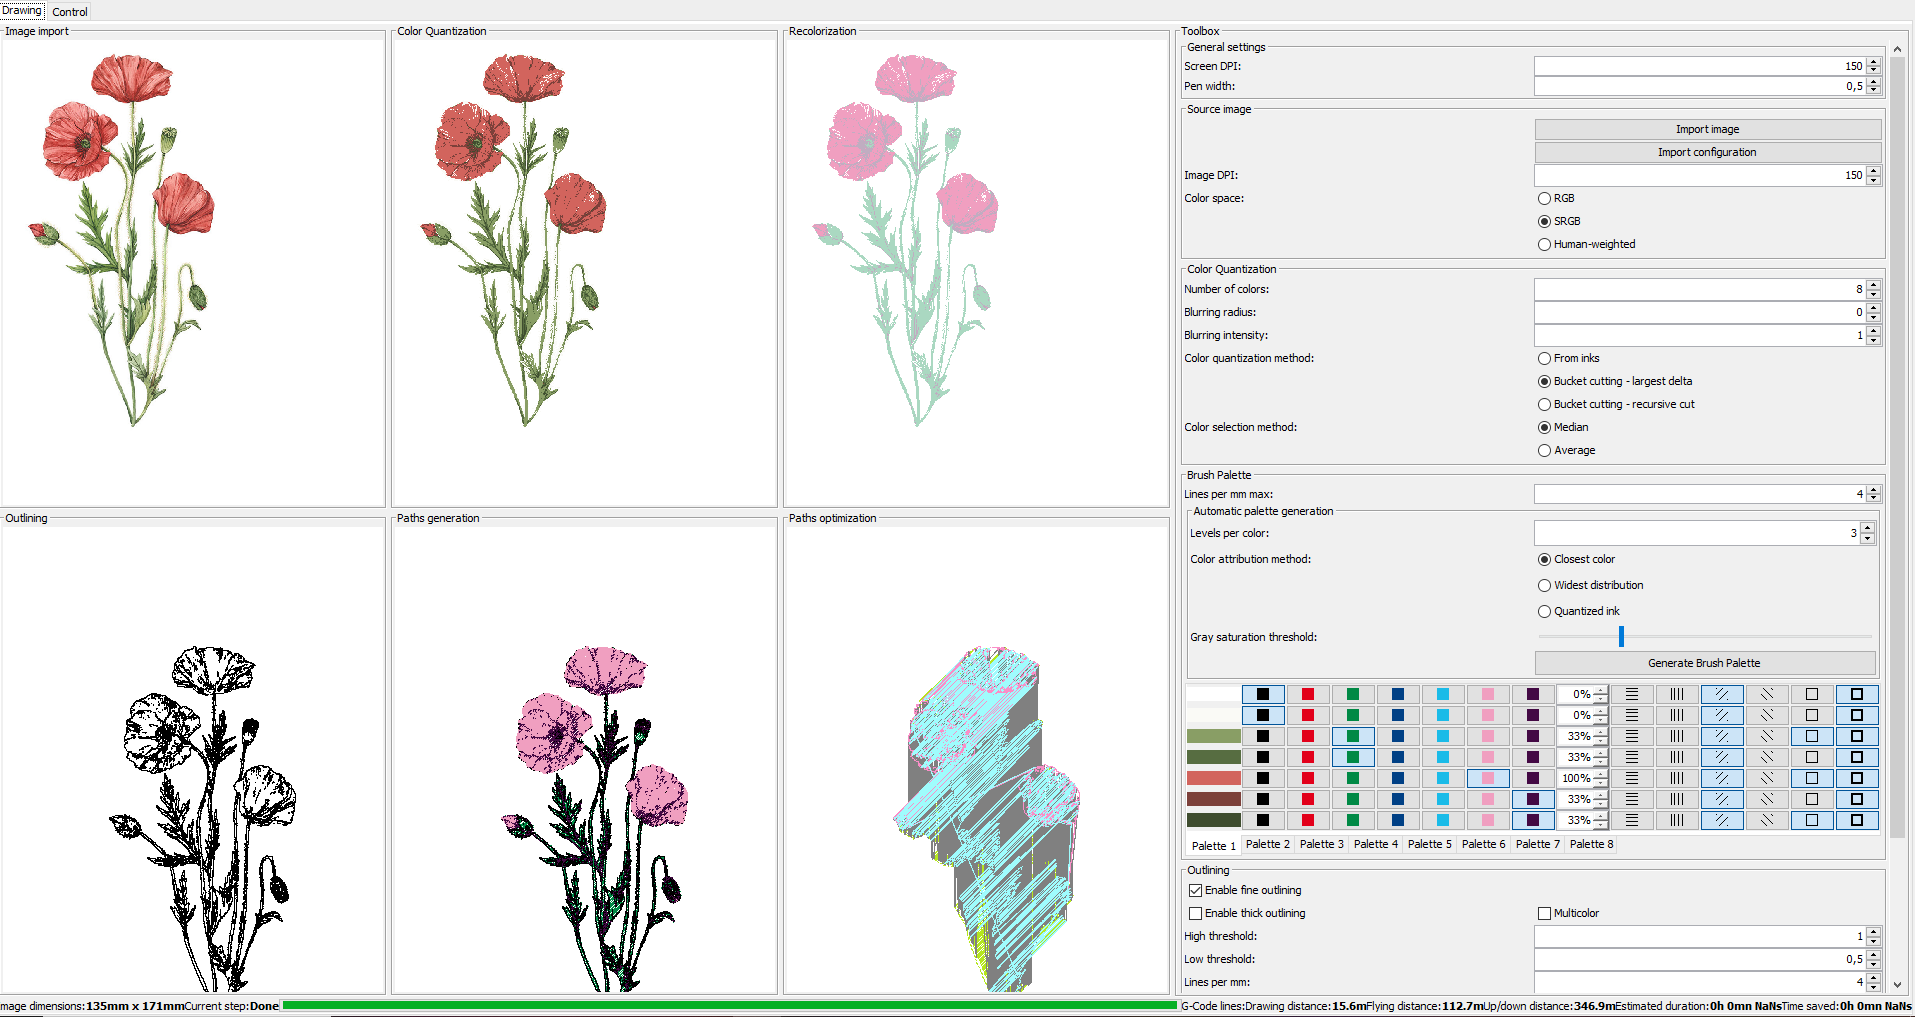Viewport: 1915px width, 1017px height.
Task: Switch to the Palette 3 tab
Action: 1321,844
